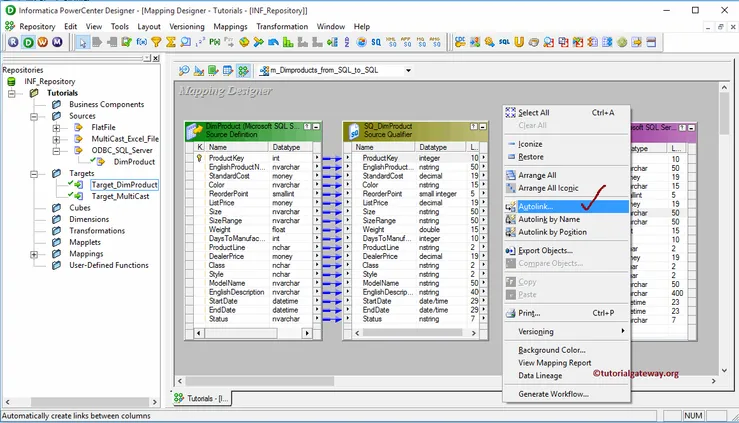Image resolution: width=739 pixels, height=423 pixels.
Task: Launch Workflow Manager with the W icon
Action: [42, 42]
